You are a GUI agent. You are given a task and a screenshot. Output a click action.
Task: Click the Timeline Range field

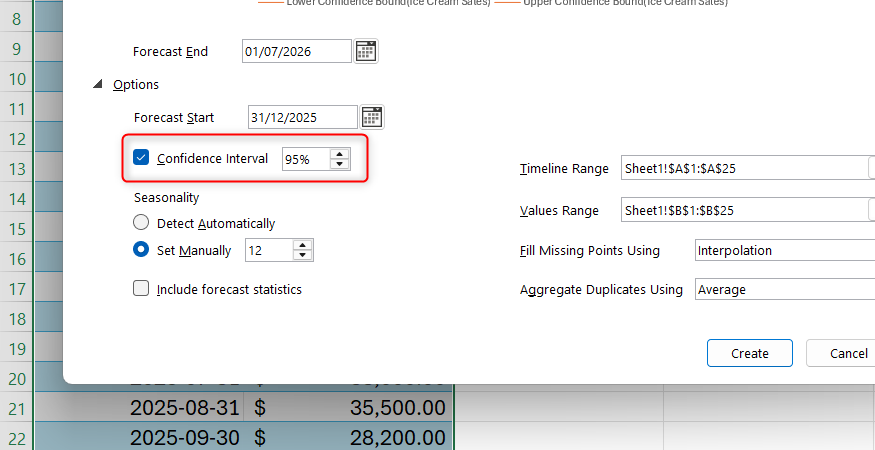point(744,168)
